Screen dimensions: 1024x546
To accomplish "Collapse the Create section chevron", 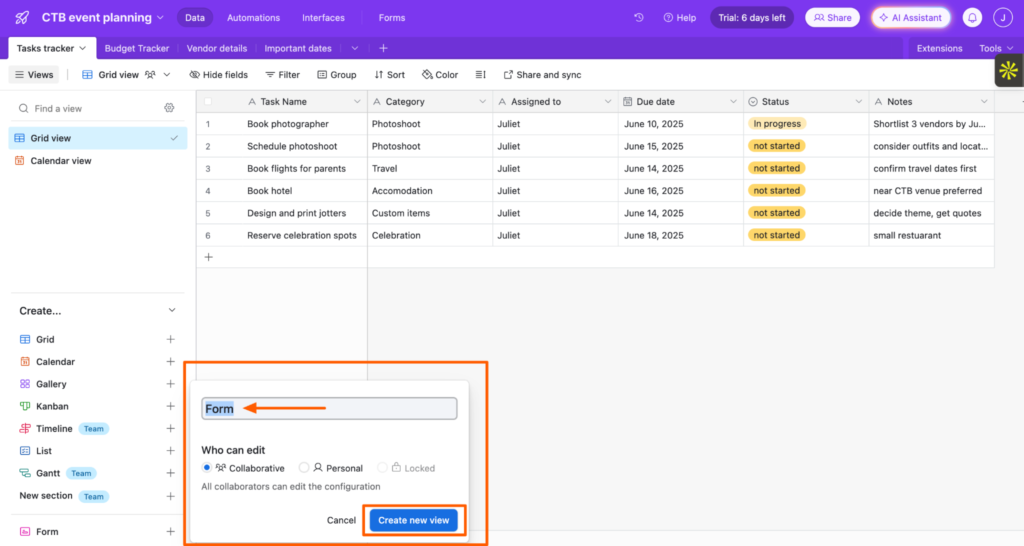I will (x=172, y=311).
